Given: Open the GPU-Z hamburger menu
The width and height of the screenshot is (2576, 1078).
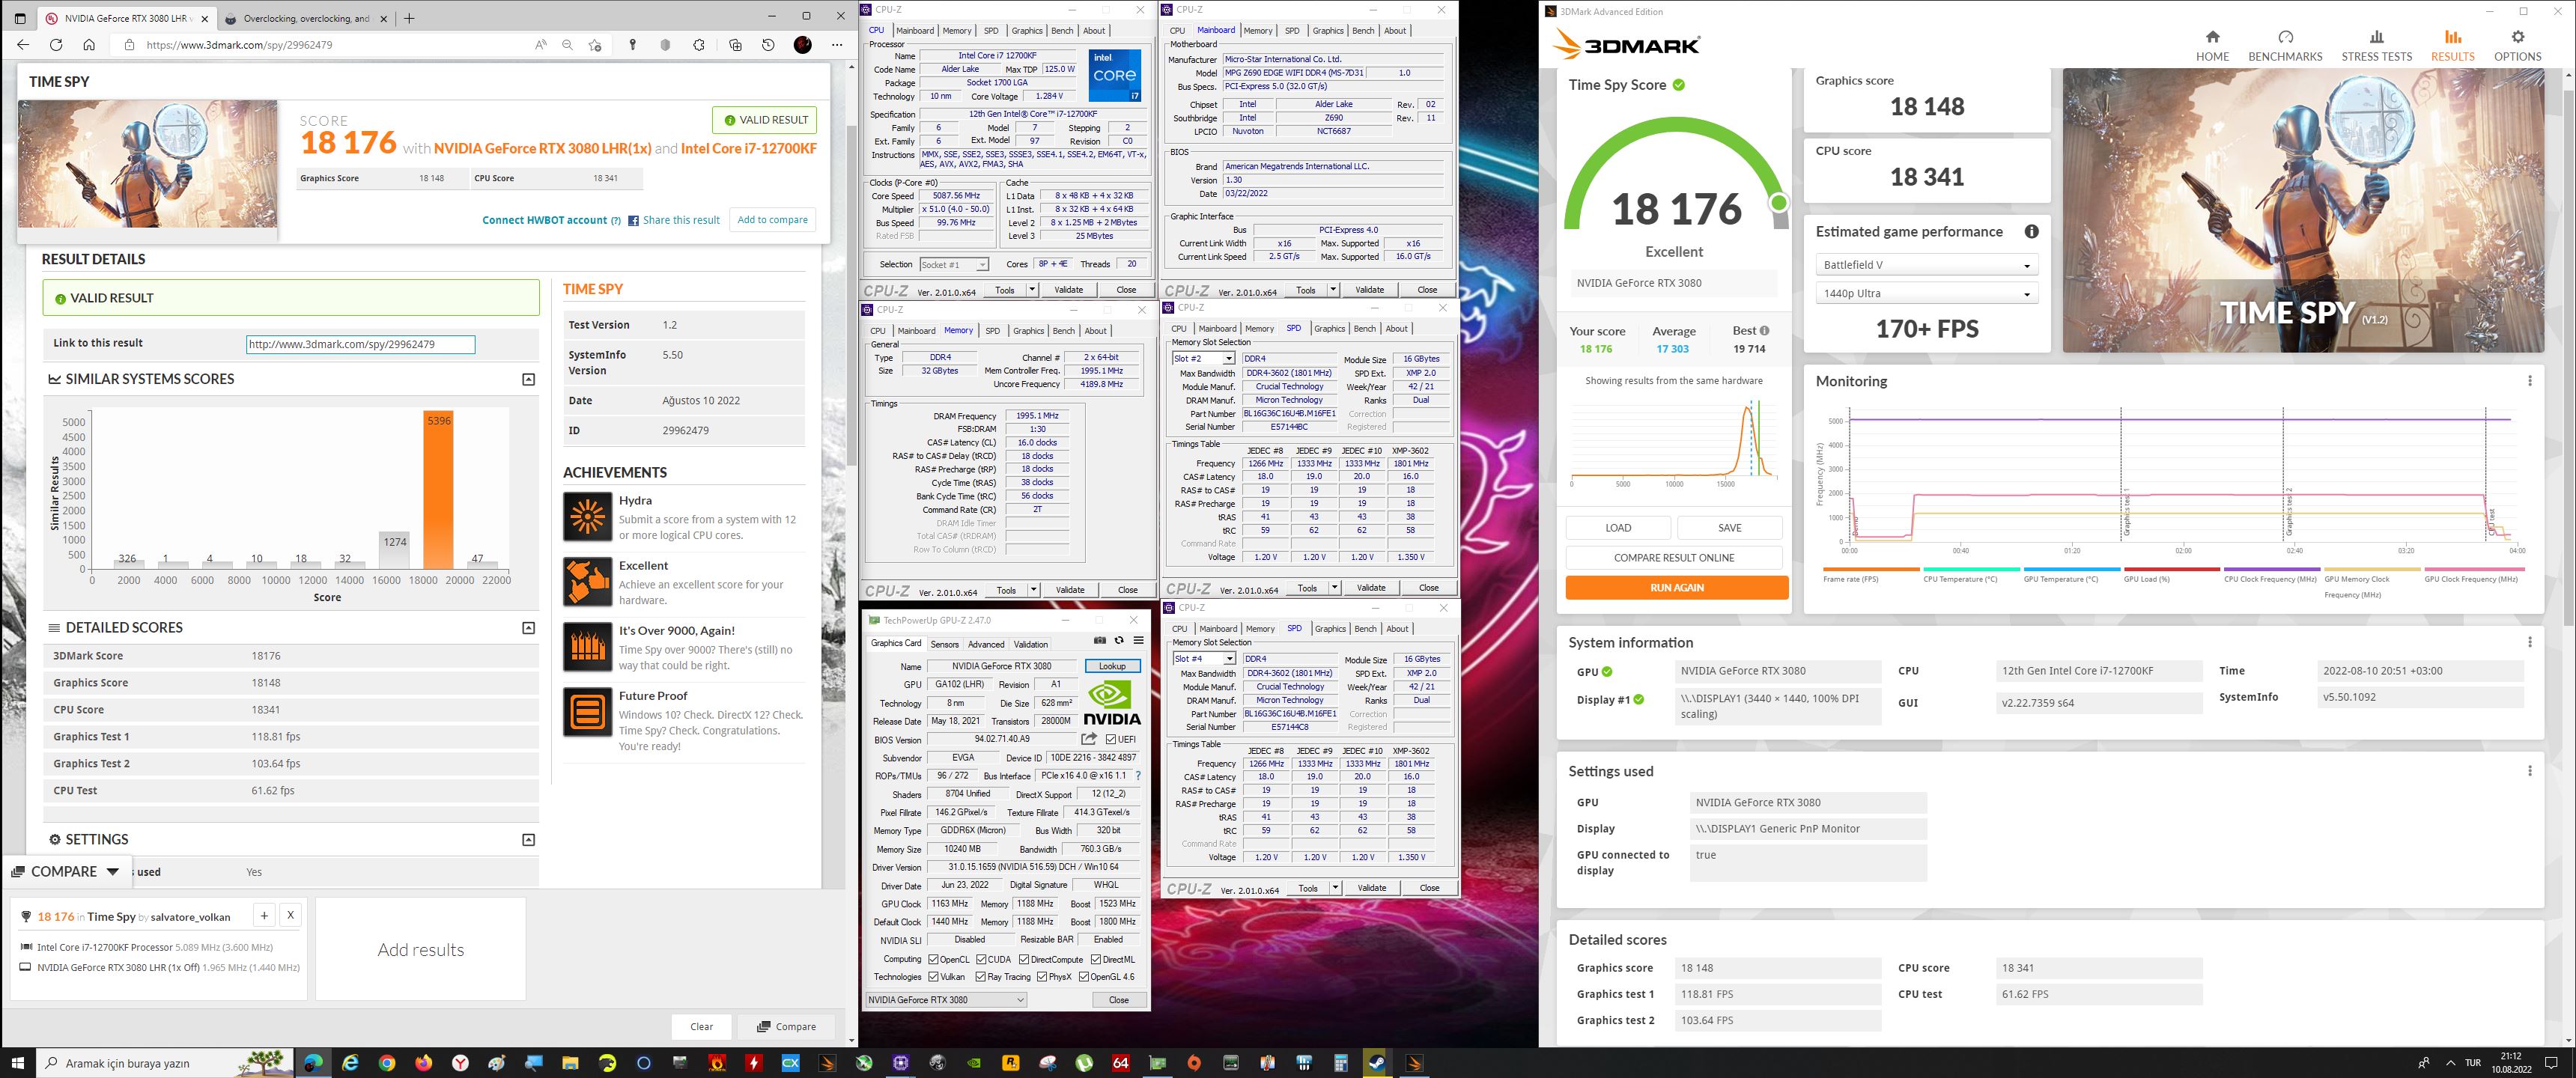Looking at the screenshot, I should pos(1138,641).
